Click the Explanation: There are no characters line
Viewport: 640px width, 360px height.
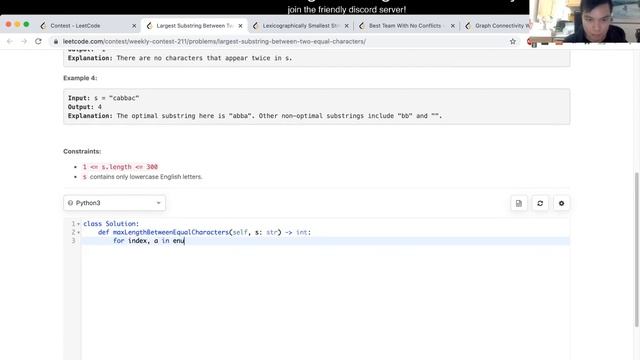click(180, 58)
